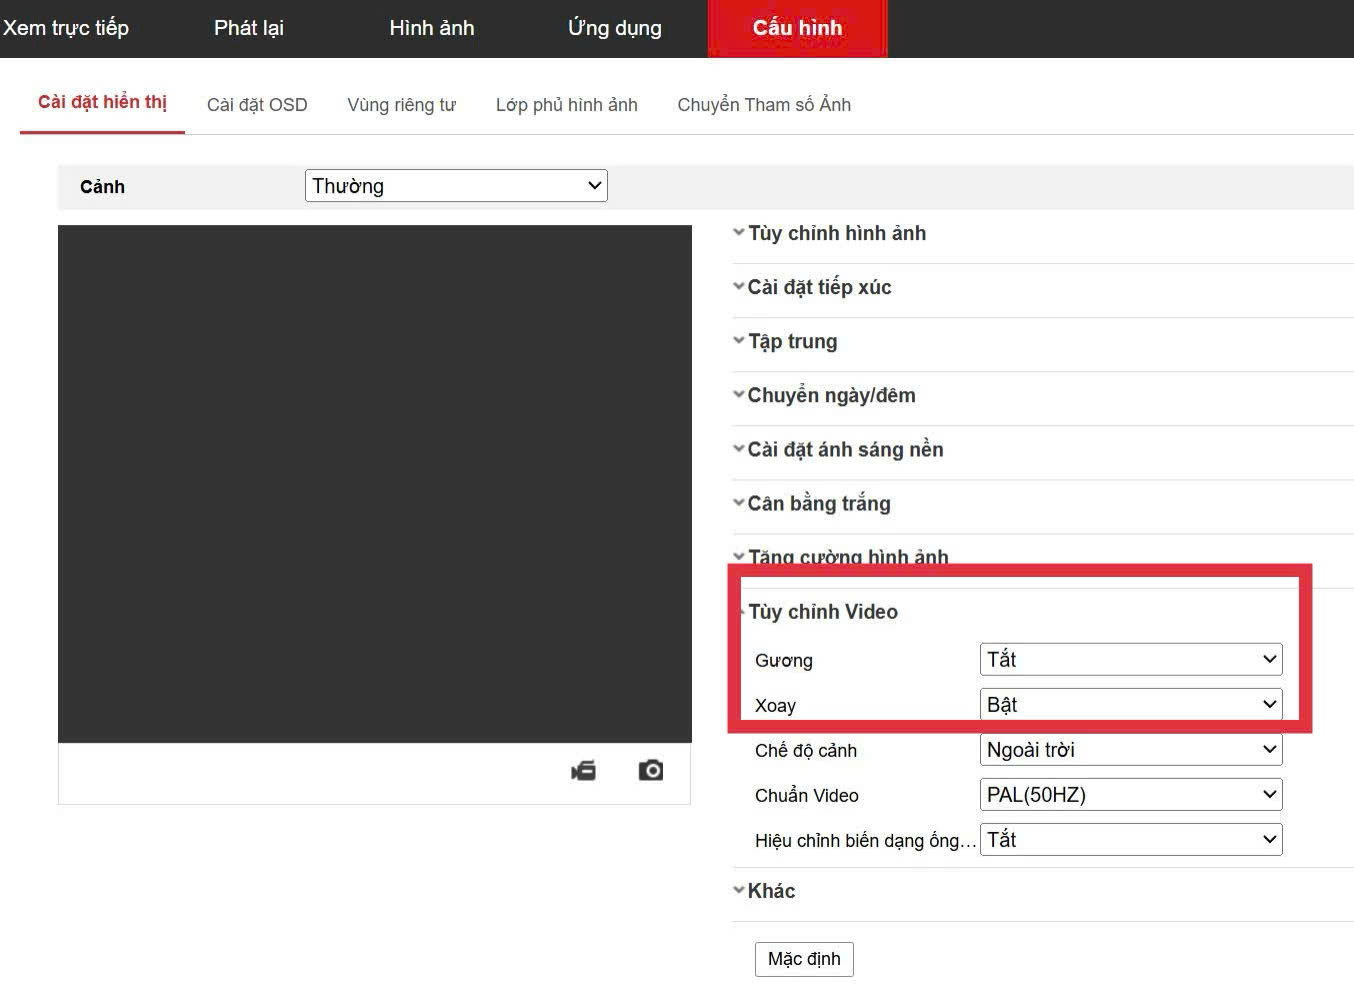Image resolution: width=1354 pixels, height=990 pixels.
Task: Expand the Tùy chỉnh hình ảnh section
Action: (836, 233)
